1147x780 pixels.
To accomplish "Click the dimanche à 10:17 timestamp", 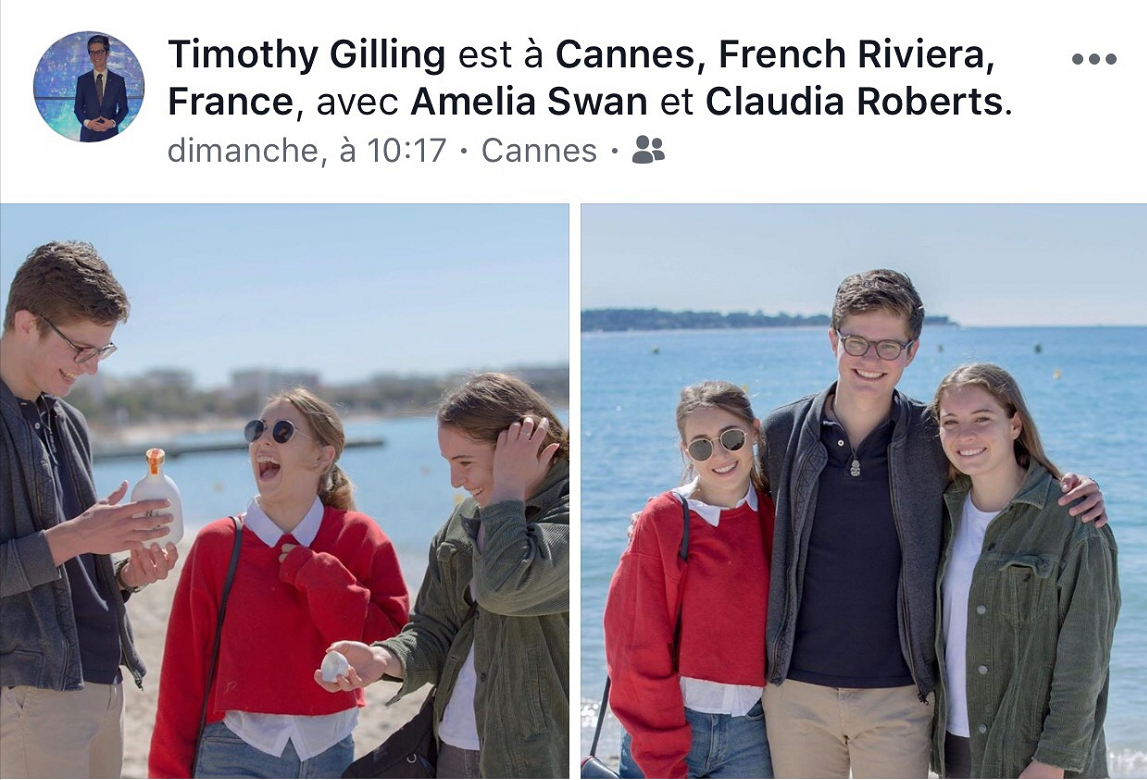I will point(307,151).
